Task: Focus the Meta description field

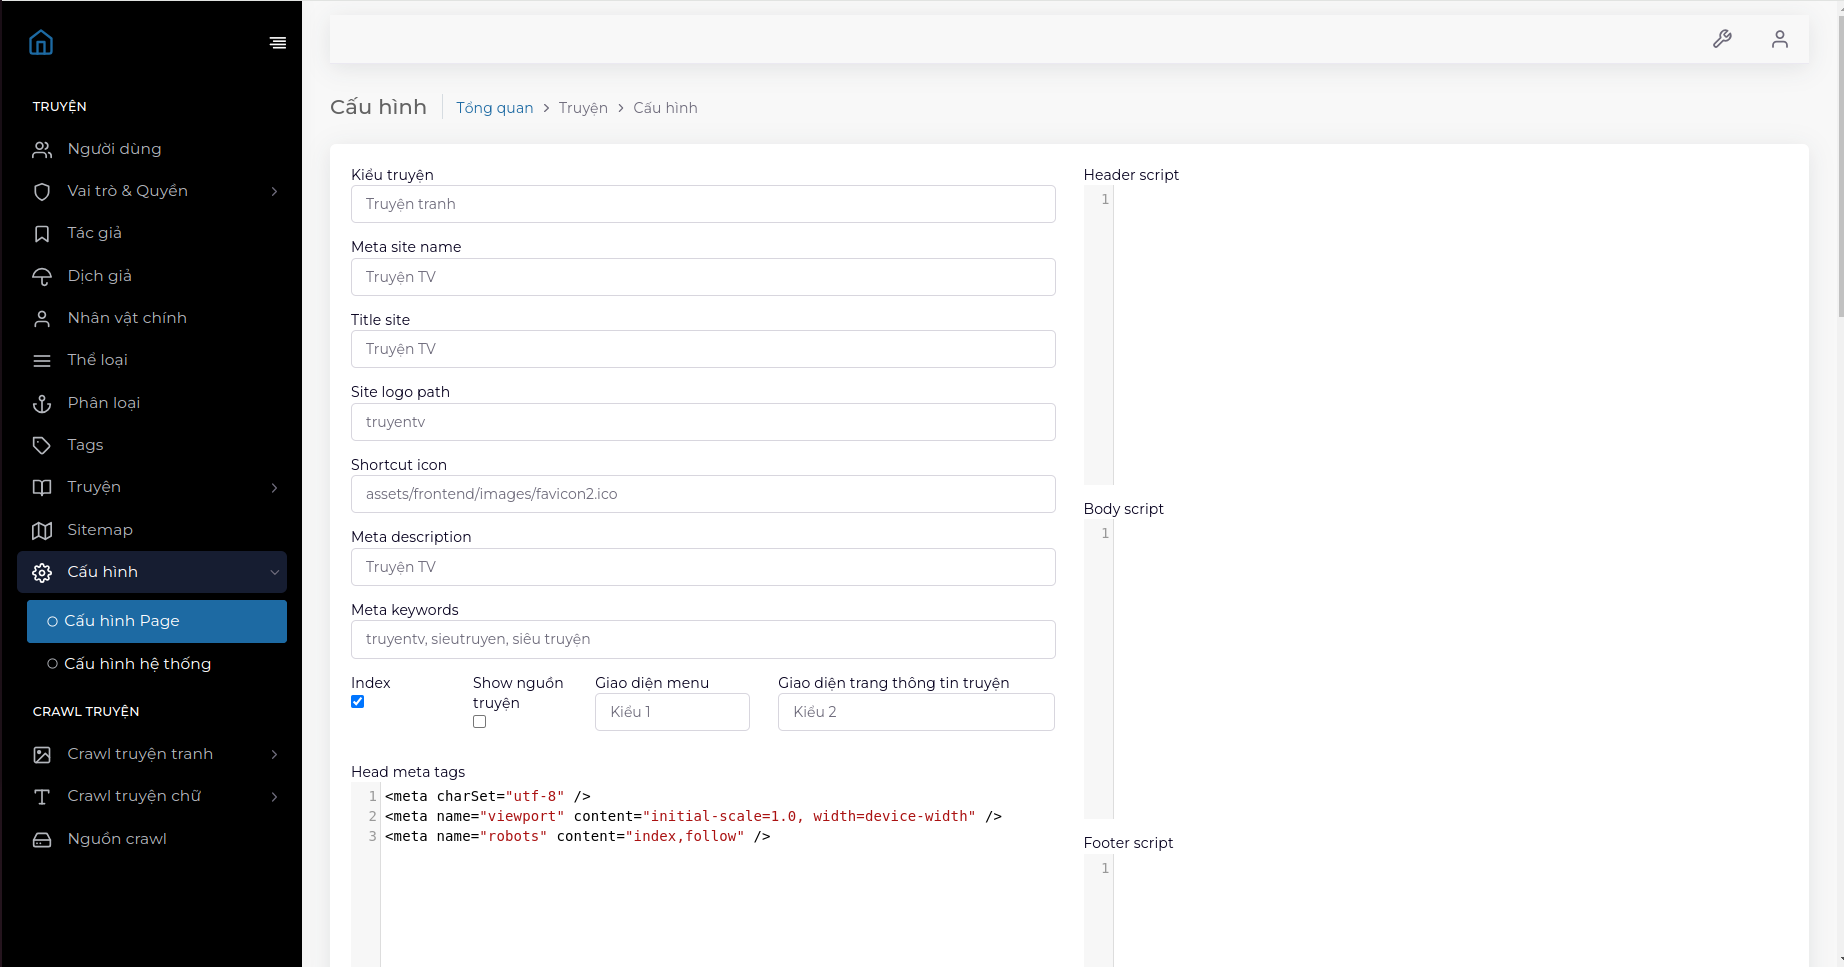Action: click(703, 567)
